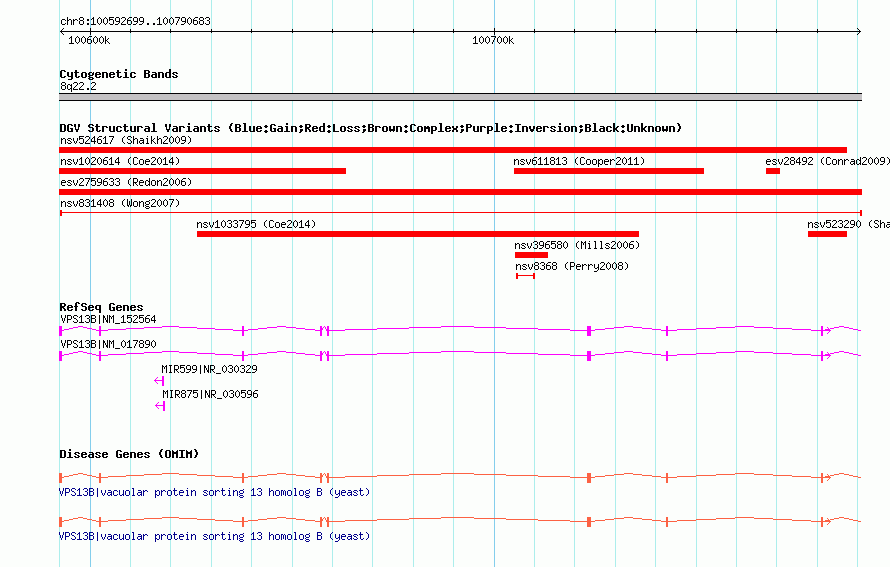This screenshot has height=567, width=890.
Task: Click the 8q22.2 band label
Action: (78, 86)
